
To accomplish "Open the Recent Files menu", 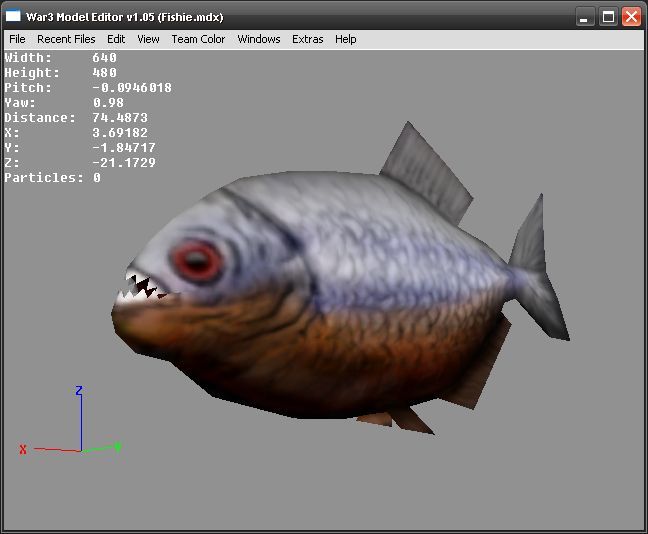I will pos(66,39).
